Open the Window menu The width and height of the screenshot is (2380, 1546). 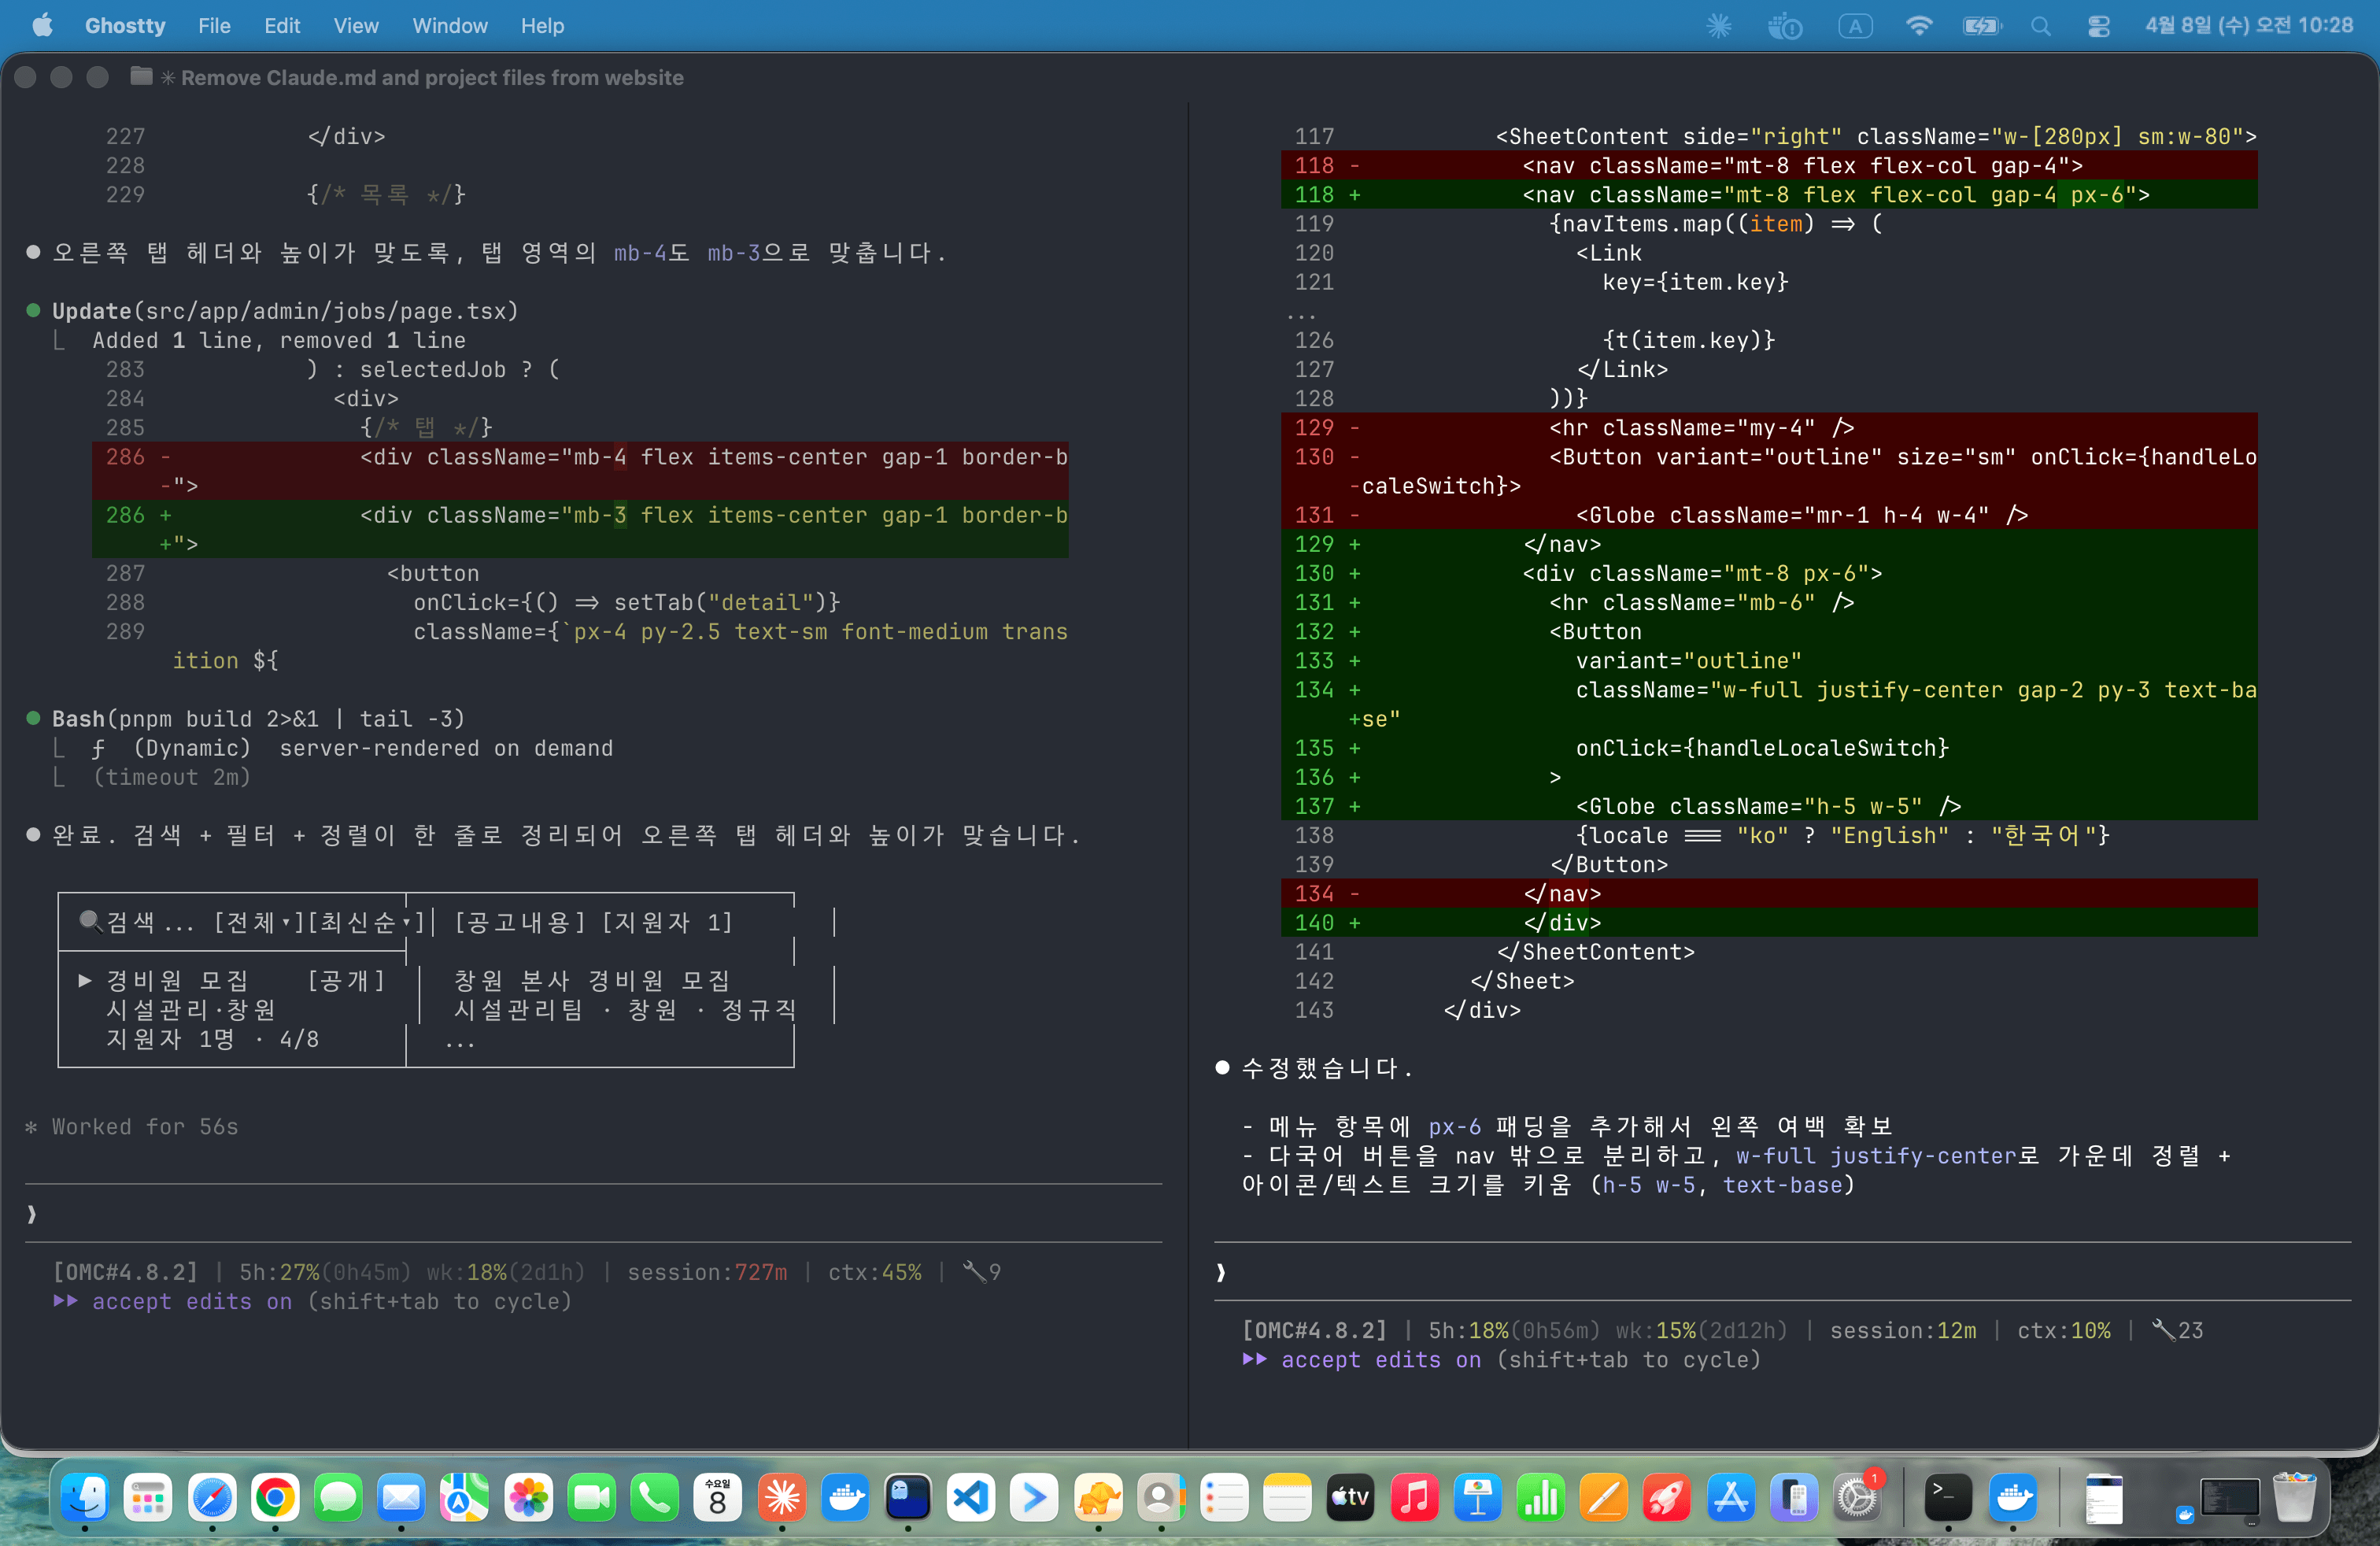(449, 26)
